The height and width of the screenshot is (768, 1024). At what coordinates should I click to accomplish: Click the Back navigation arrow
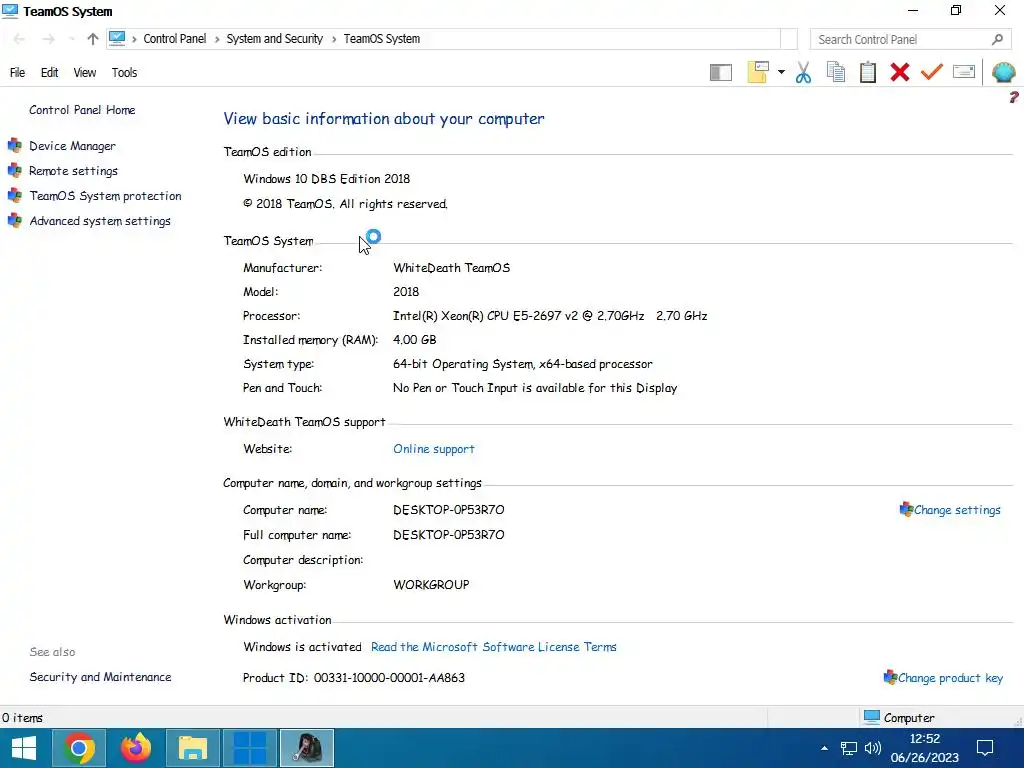tap(19, 39)
